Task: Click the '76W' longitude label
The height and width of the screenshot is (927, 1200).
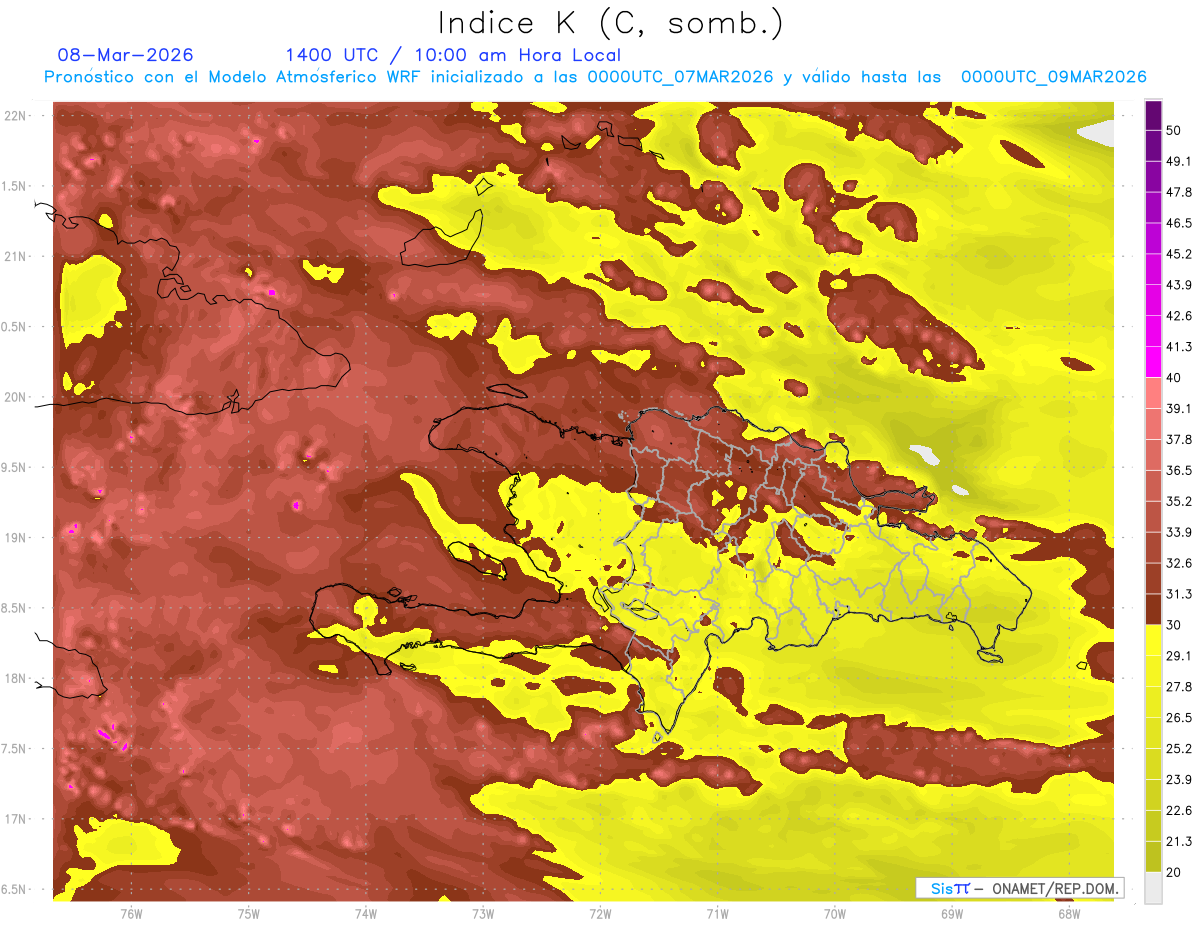Action: tap(131, 913)
